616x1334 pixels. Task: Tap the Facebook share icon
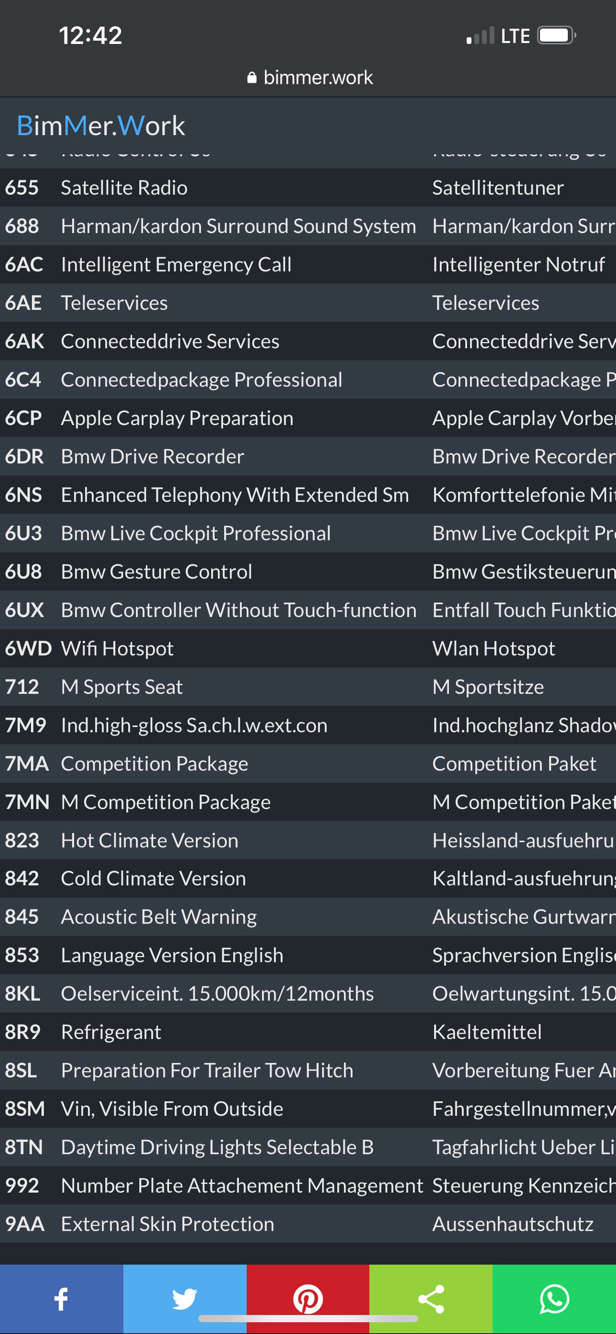point(61,1298)
